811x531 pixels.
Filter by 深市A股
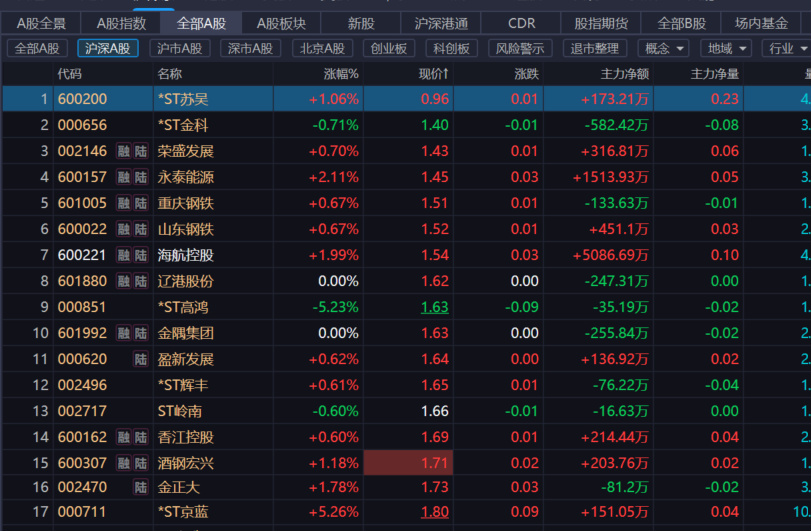click(250, 49)
